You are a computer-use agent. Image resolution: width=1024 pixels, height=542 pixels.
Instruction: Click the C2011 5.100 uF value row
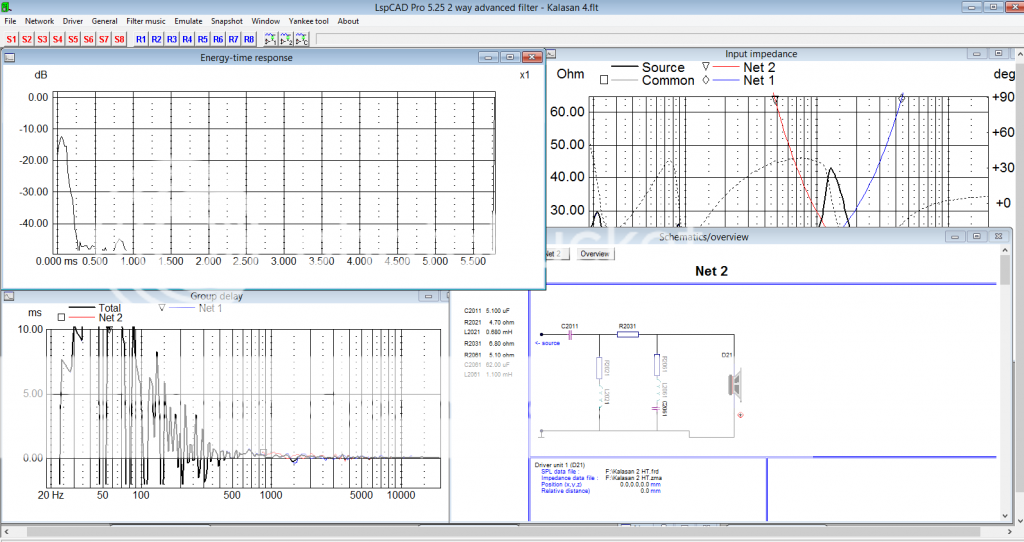487,311
